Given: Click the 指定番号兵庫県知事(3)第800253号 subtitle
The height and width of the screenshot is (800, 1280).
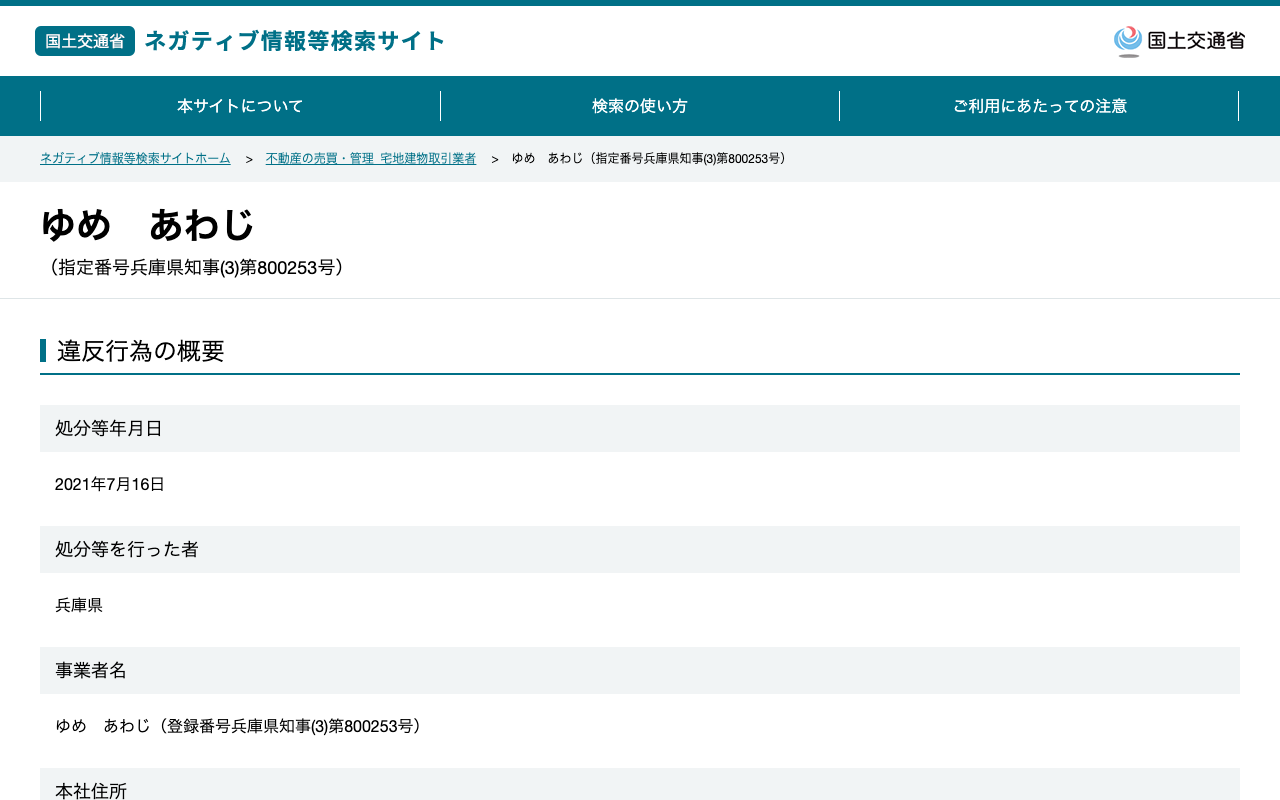Looking at the screenshot, I should tap(197, 268).
